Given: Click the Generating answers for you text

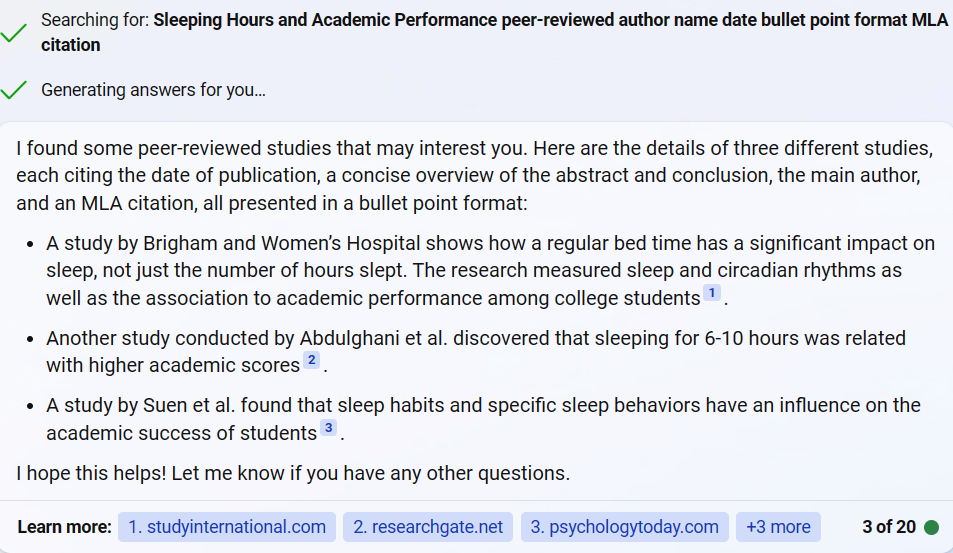Looking at the screenshot, I should tap(153, 90).
